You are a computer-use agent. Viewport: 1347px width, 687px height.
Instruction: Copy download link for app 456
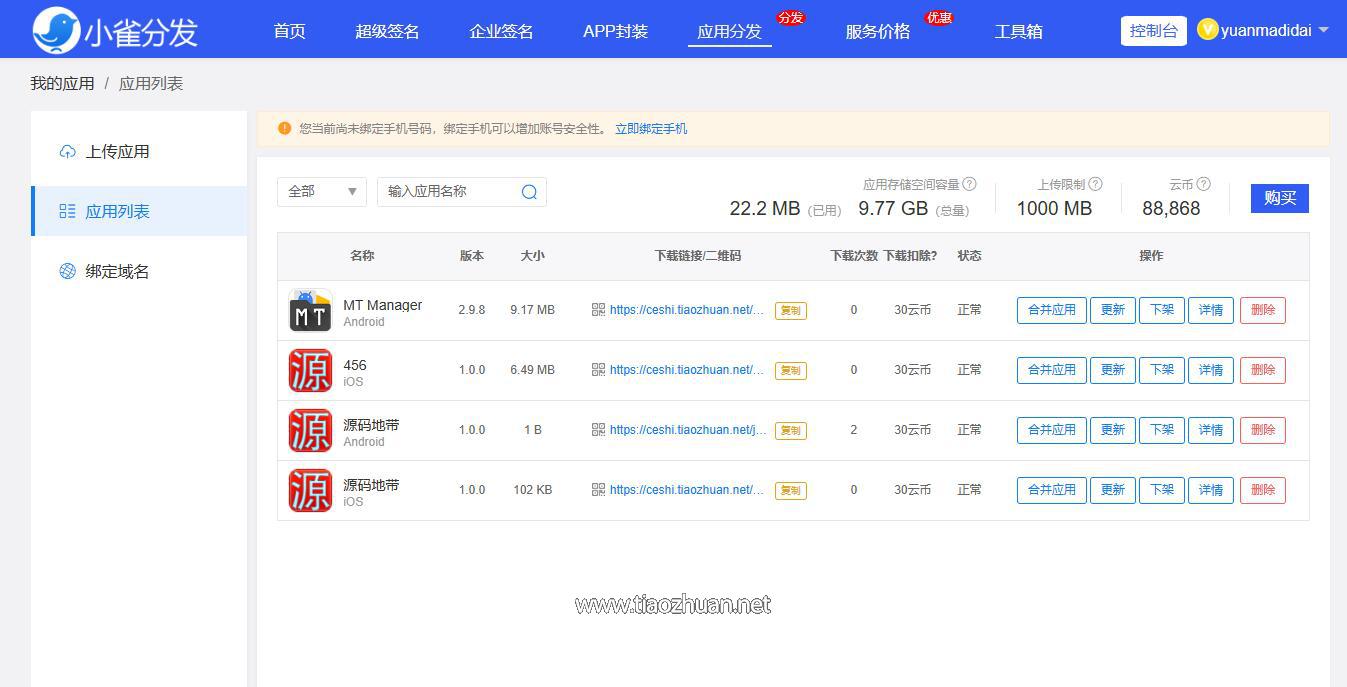coord(790,370)
